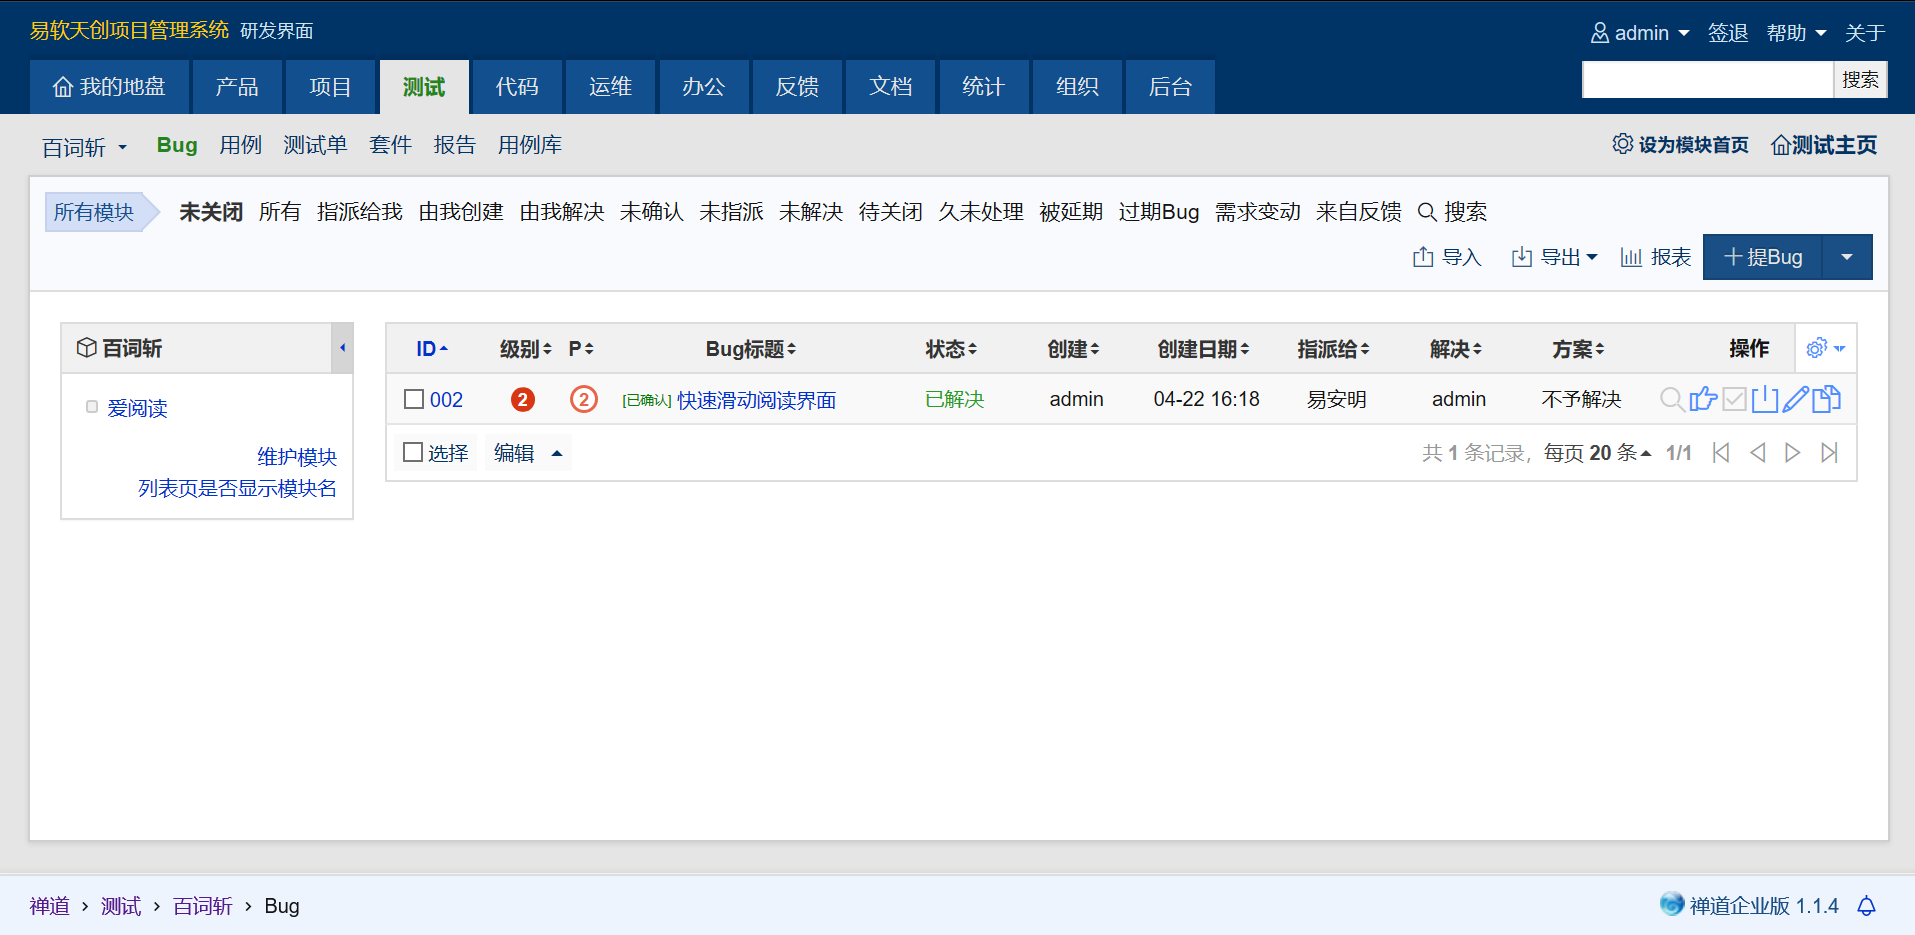This screenshot has width=1915, height=935.
Task: Click the 签退 sign-out link
Action: click(1728, 33)
